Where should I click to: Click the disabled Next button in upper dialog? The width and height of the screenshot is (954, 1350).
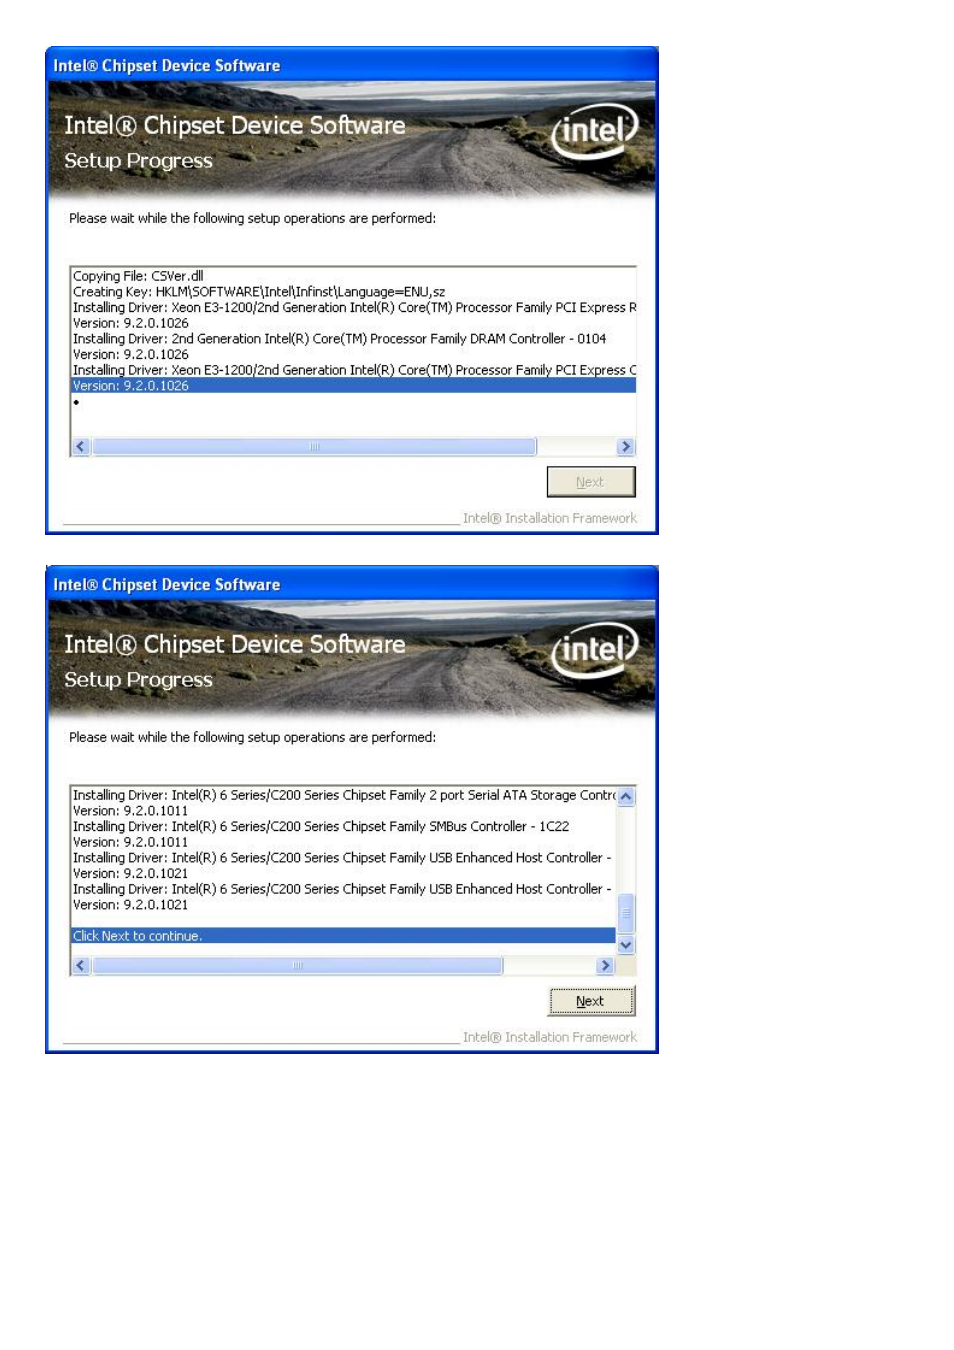pyautogui.click(x=590, y=481)
